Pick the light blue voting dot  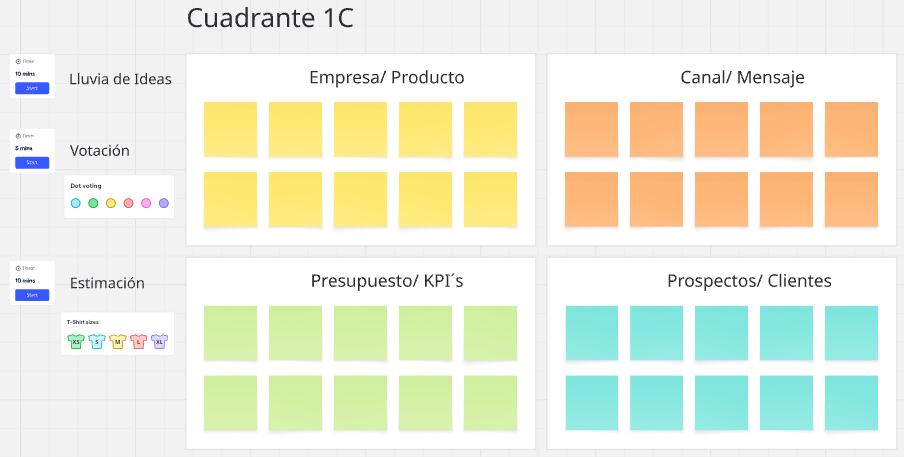(76, 203)
